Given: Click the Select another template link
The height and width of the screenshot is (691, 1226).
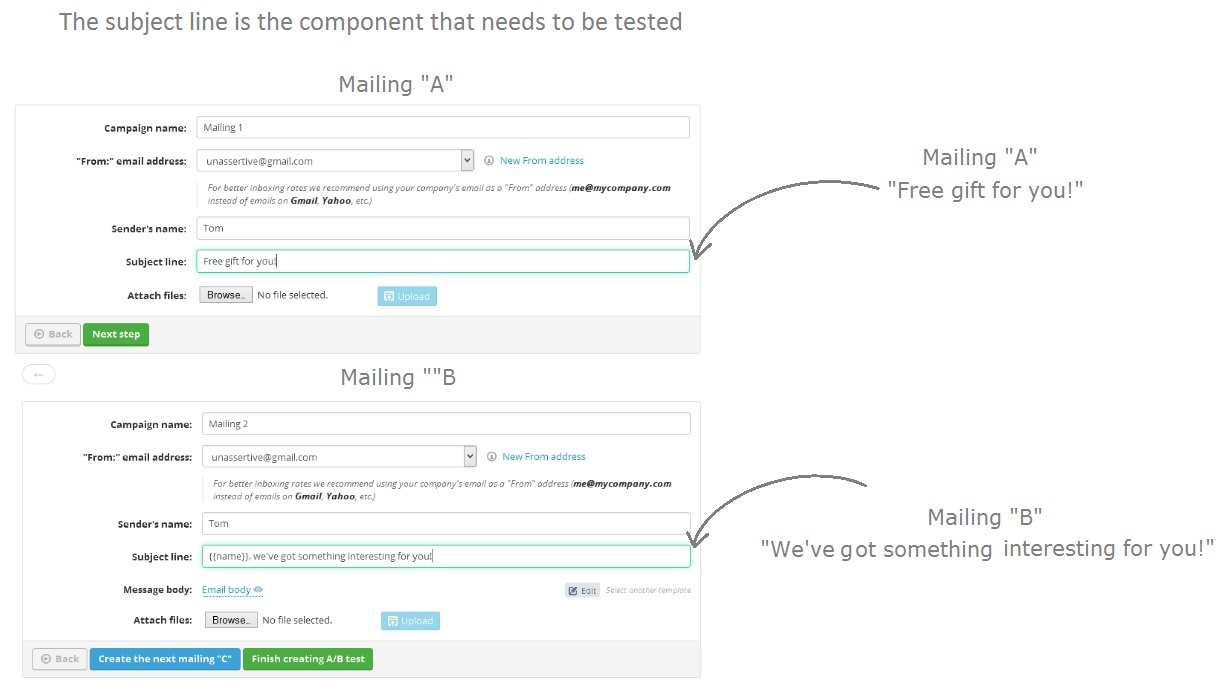Looking at the screenshot, I should point(648,591).
